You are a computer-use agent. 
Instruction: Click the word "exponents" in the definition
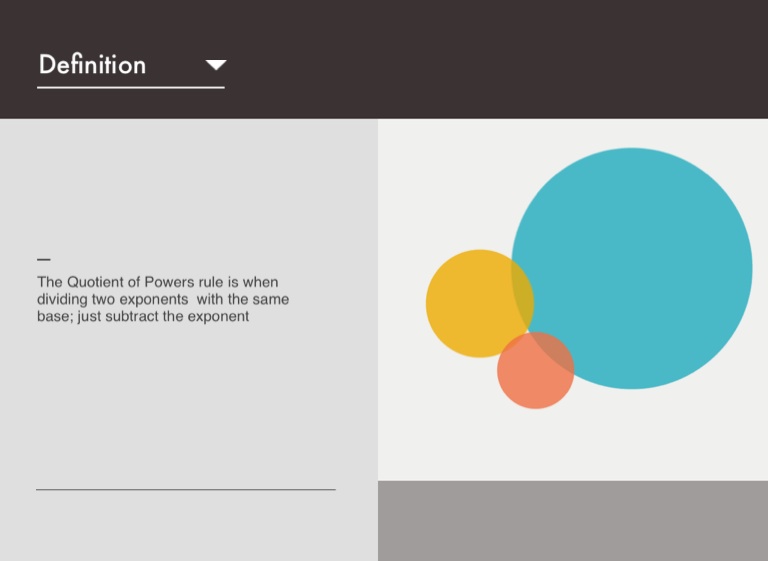coord(148,299)
